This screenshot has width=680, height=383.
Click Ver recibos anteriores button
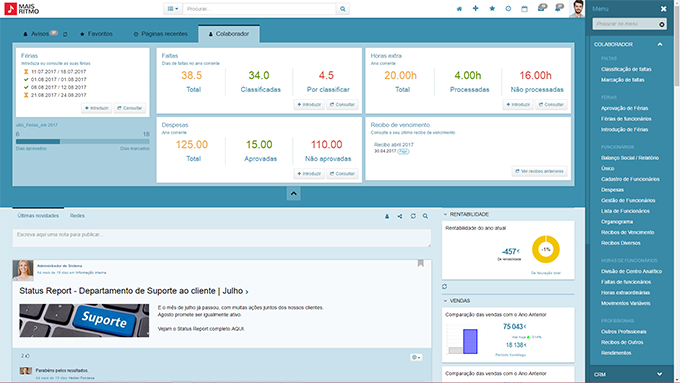tap(539, 171)
